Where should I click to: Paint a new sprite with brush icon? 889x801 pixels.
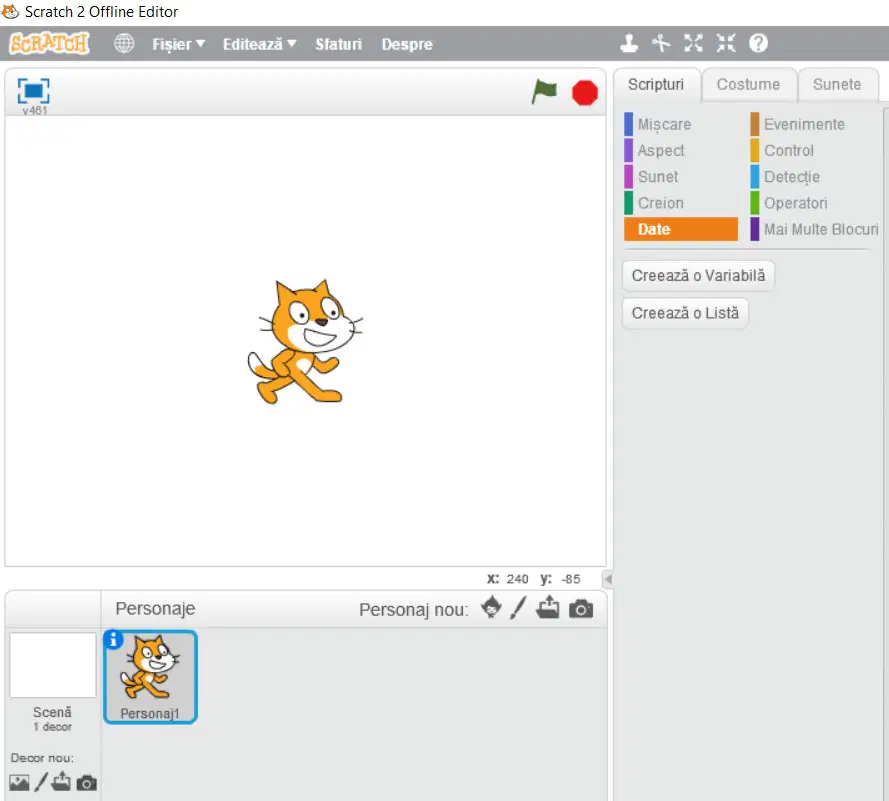[x=518, y=608]
